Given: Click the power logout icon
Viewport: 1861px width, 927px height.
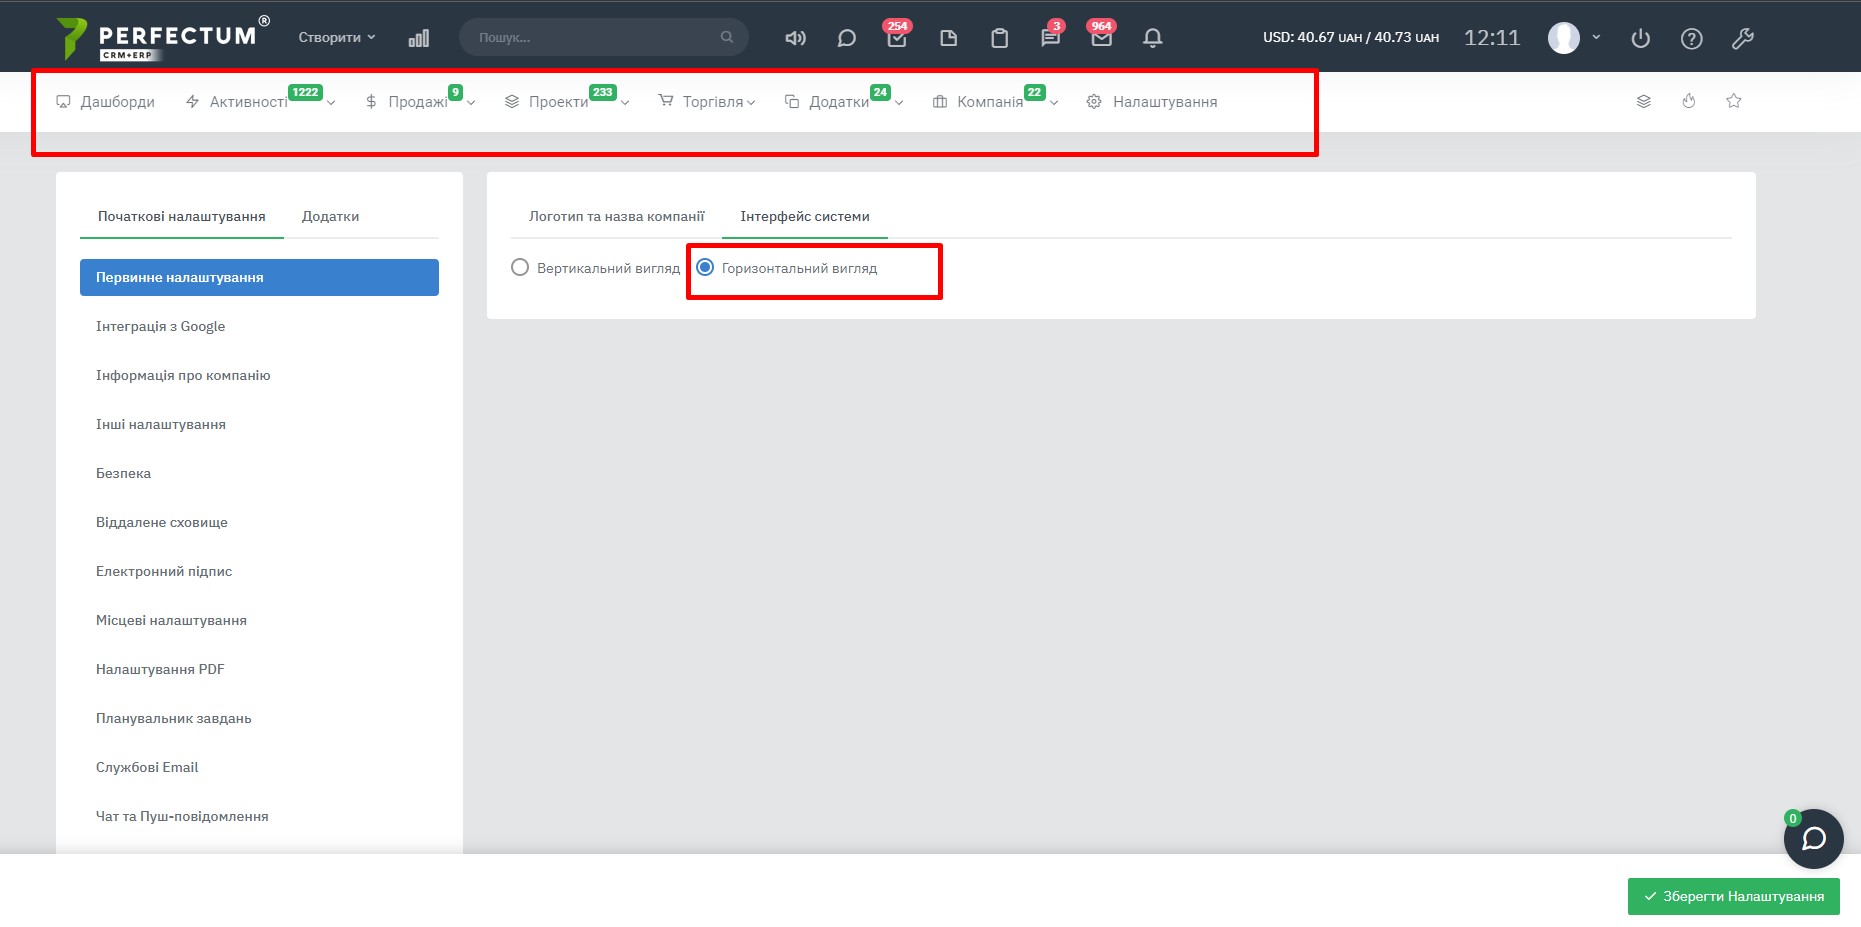Looking at the screenshot, I should [1640, 38].
